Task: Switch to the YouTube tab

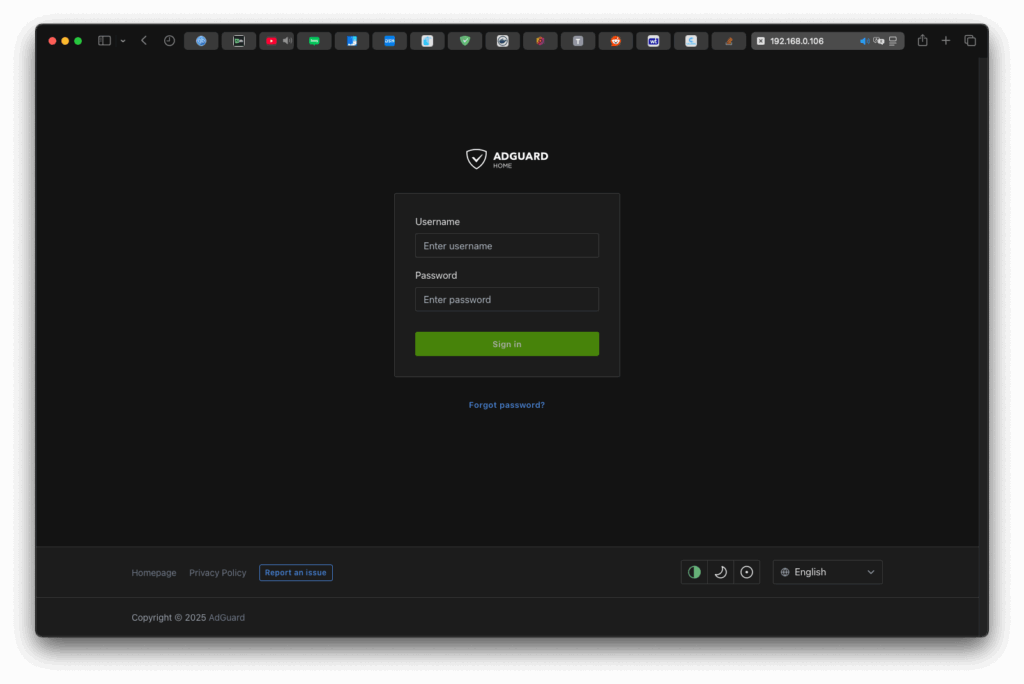Action: (x=272, y=41)
